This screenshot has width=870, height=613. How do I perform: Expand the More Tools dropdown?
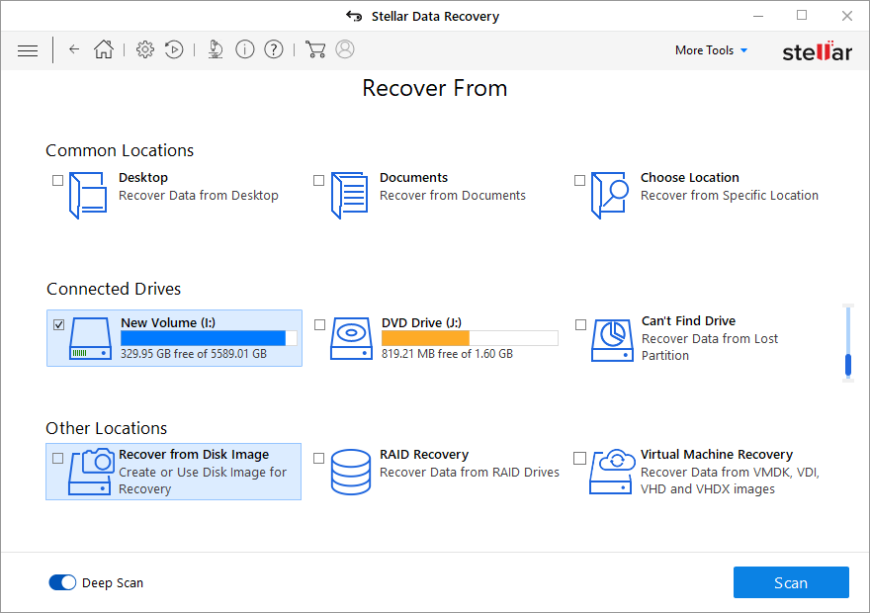(x=711, y=50)
